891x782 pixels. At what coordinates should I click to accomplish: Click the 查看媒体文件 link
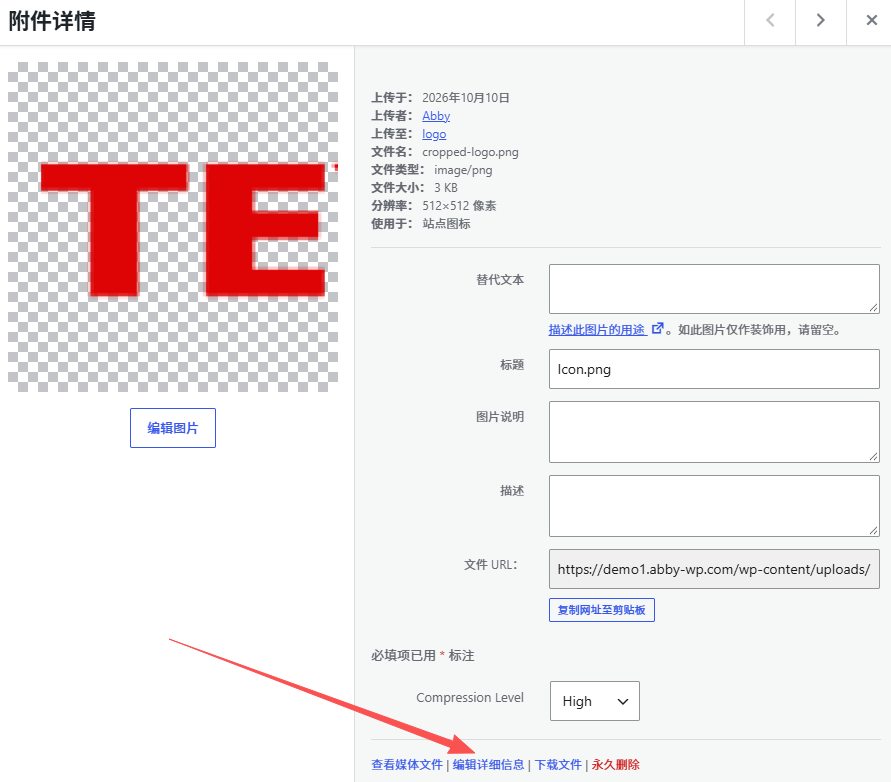pos(407,764)
